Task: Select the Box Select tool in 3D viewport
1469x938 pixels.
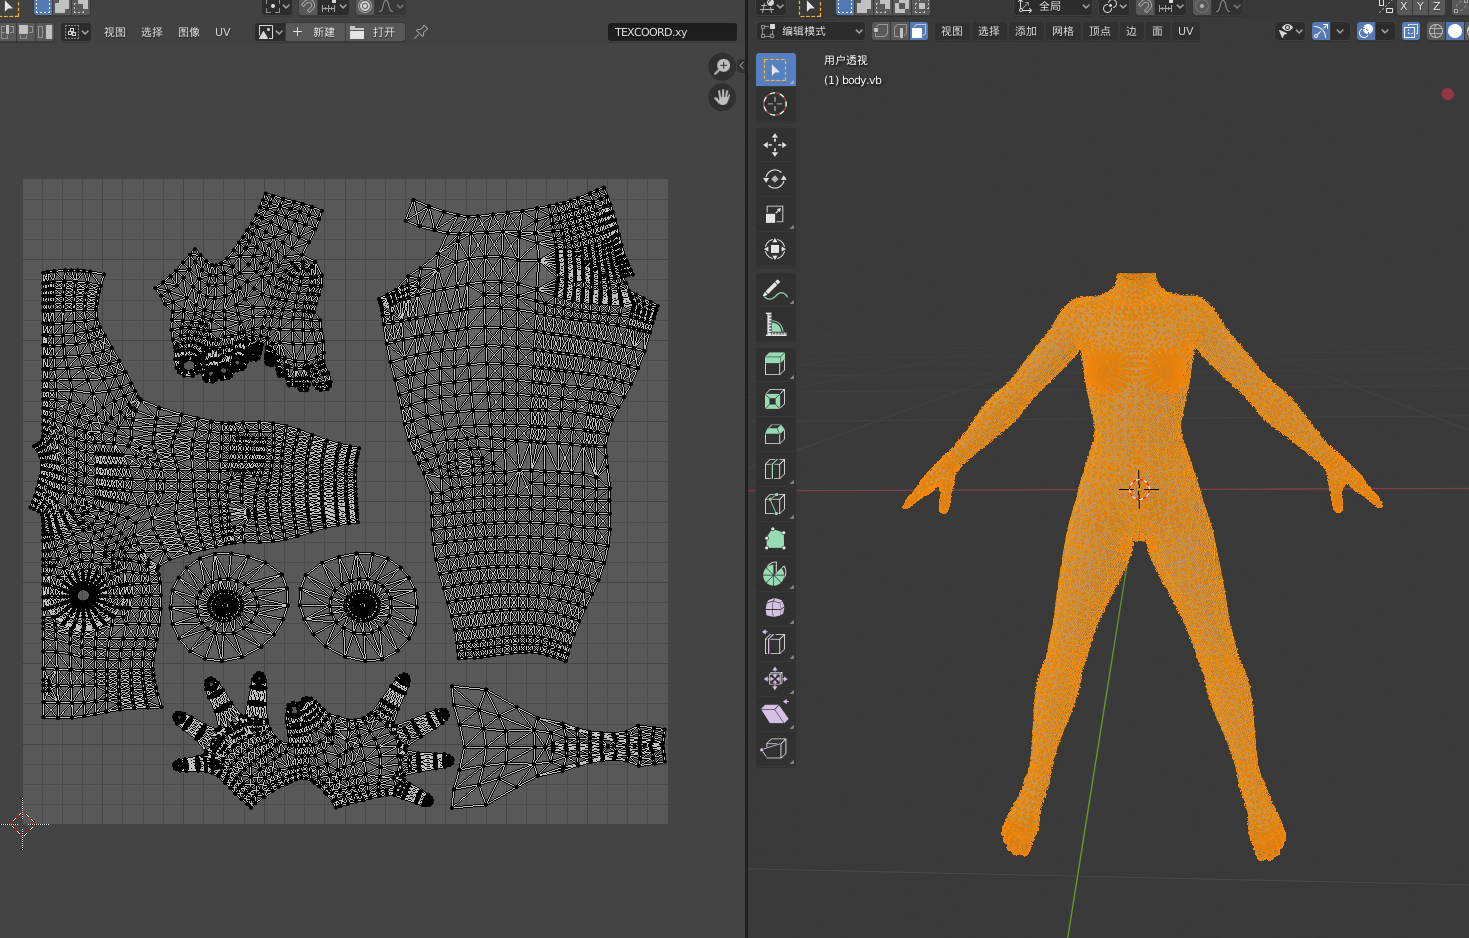Action: 775,69
